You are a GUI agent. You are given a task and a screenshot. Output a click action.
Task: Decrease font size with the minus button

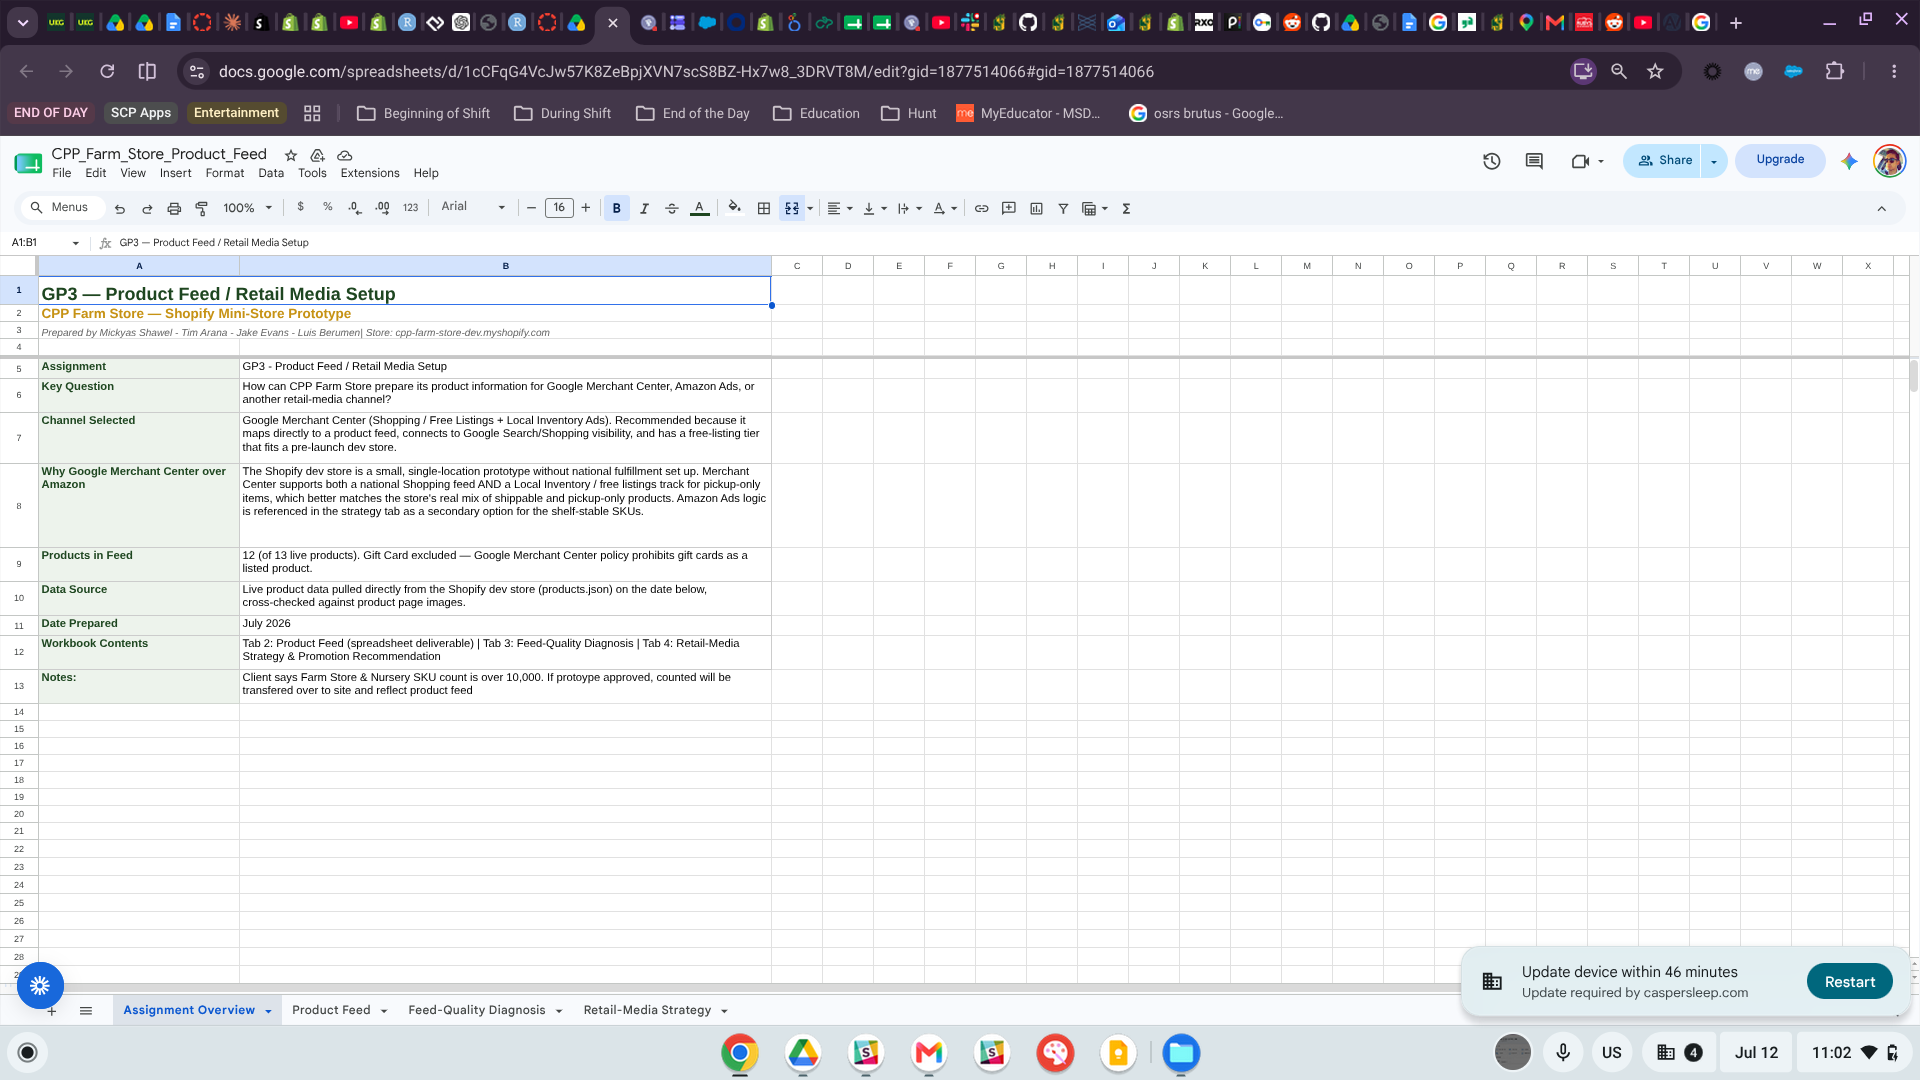click(x=532, y=208)
